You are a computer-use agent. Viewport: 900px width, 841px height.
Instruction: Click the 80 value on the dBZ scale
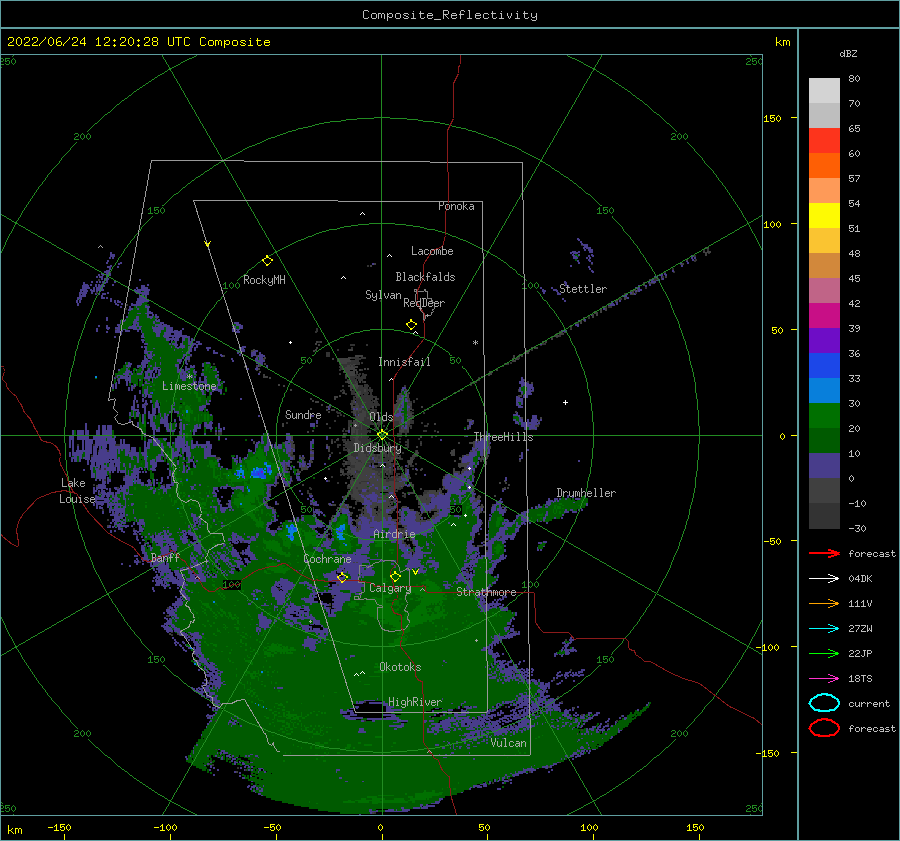click(854, 79)
